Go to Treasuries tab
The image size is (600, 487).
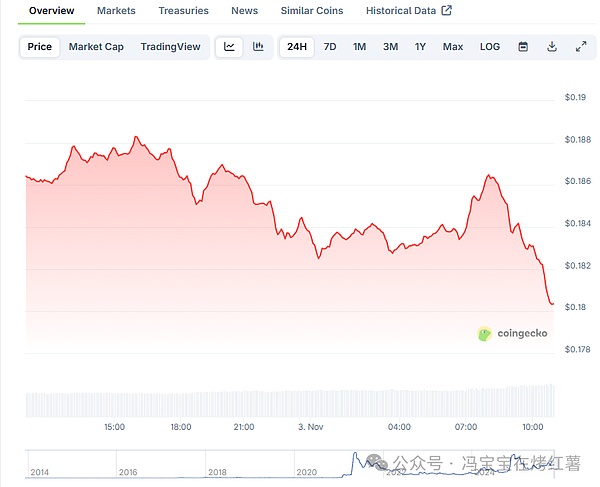pyautogui.click(x=183, y=11)
